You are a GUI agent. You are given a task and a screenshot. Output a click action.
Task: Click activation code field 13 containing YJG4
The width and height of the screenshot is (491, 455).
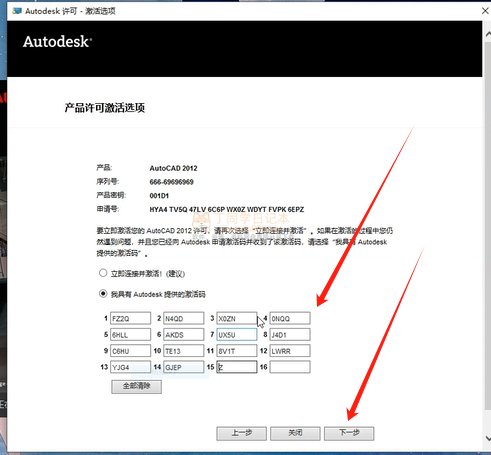pos(130,367)
